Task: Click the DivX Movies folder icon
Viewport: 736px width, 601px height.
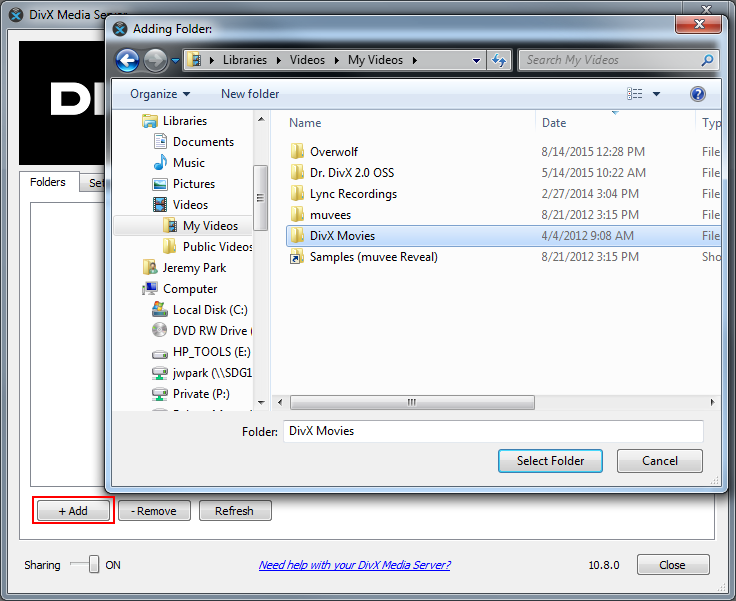Action: coord(297,236)
